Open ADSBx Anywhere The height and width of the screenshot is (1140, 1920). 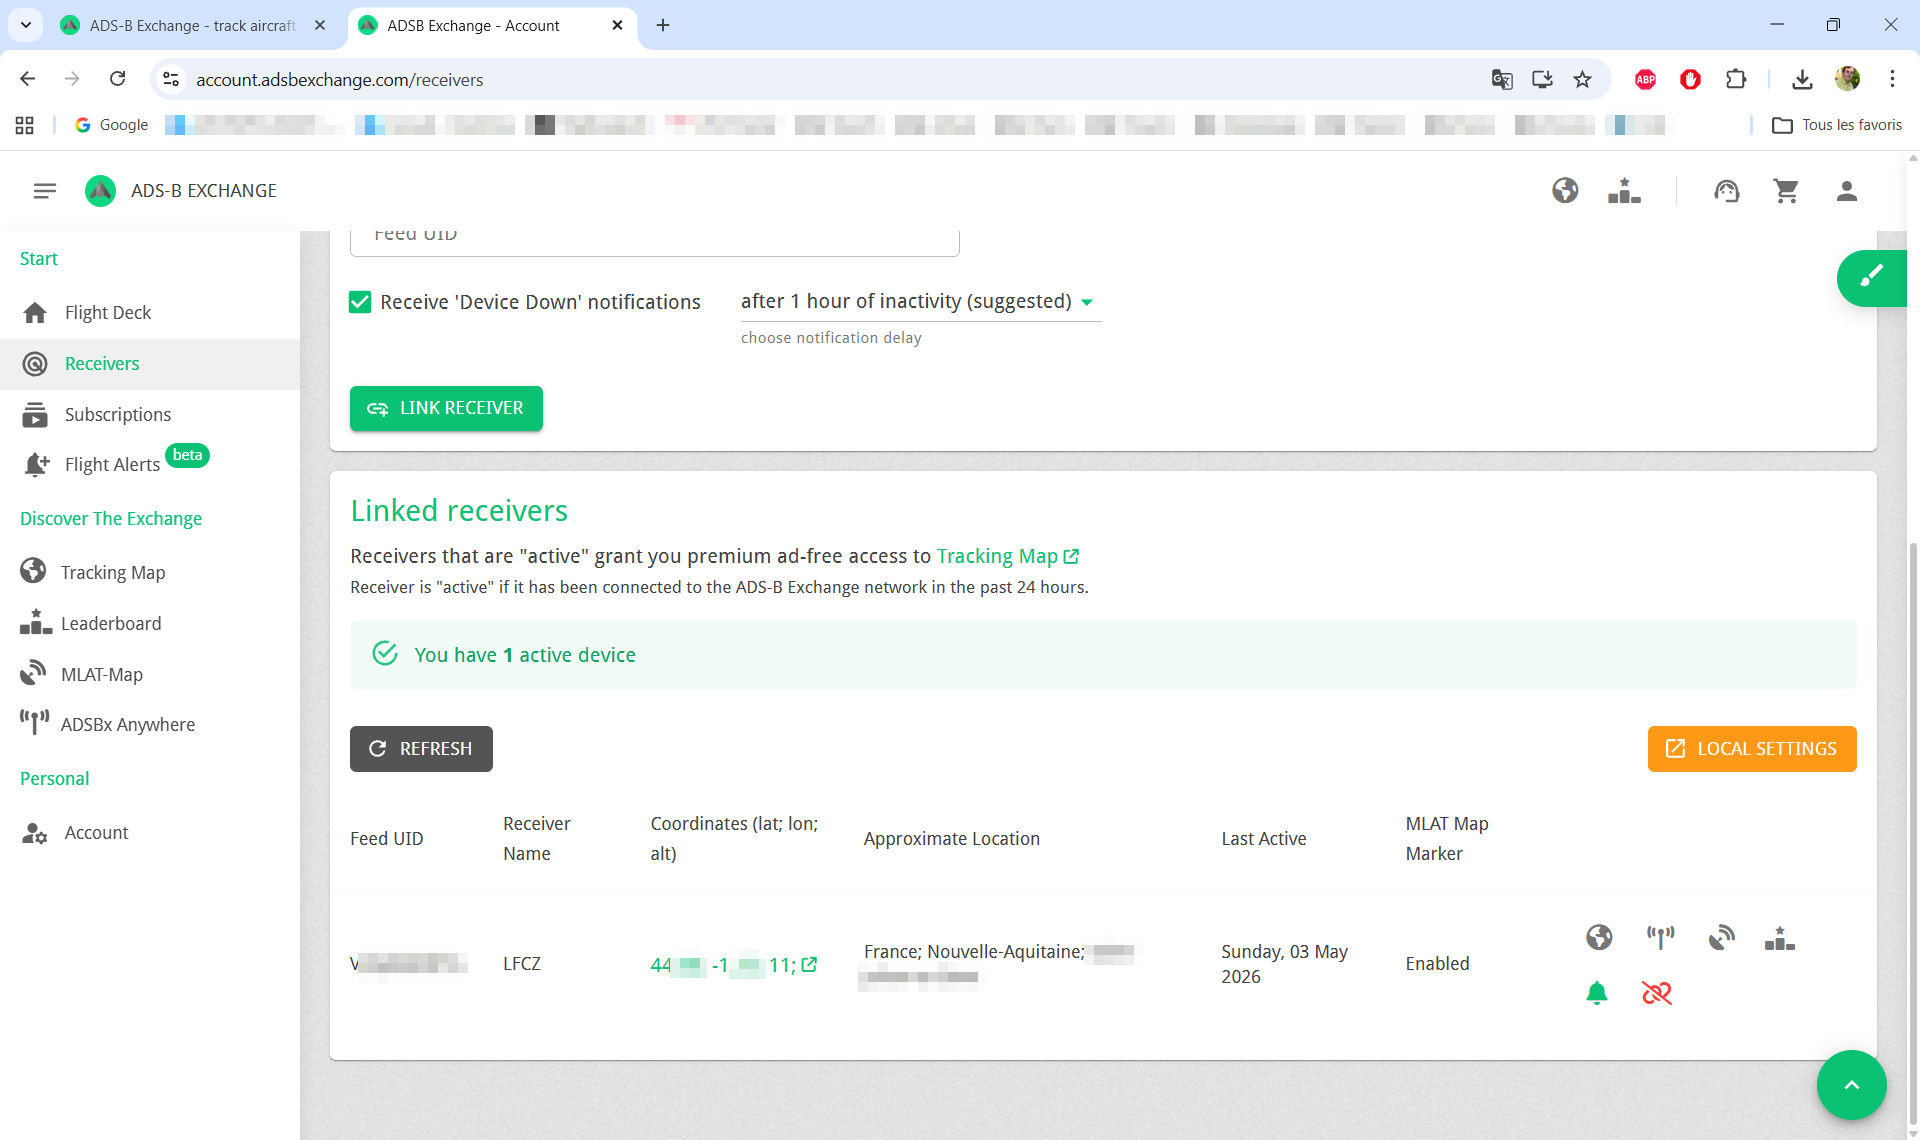pos(150,724)
